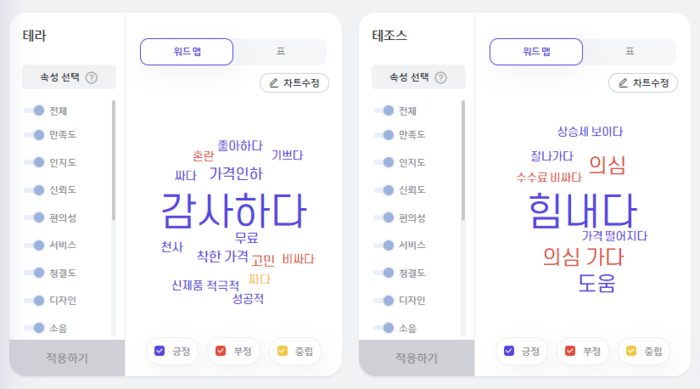This screenshot has width=700, height=389.
Task: Uncheck 부정 checkbox under 테라 word map
Action: (x=221, y=351)
